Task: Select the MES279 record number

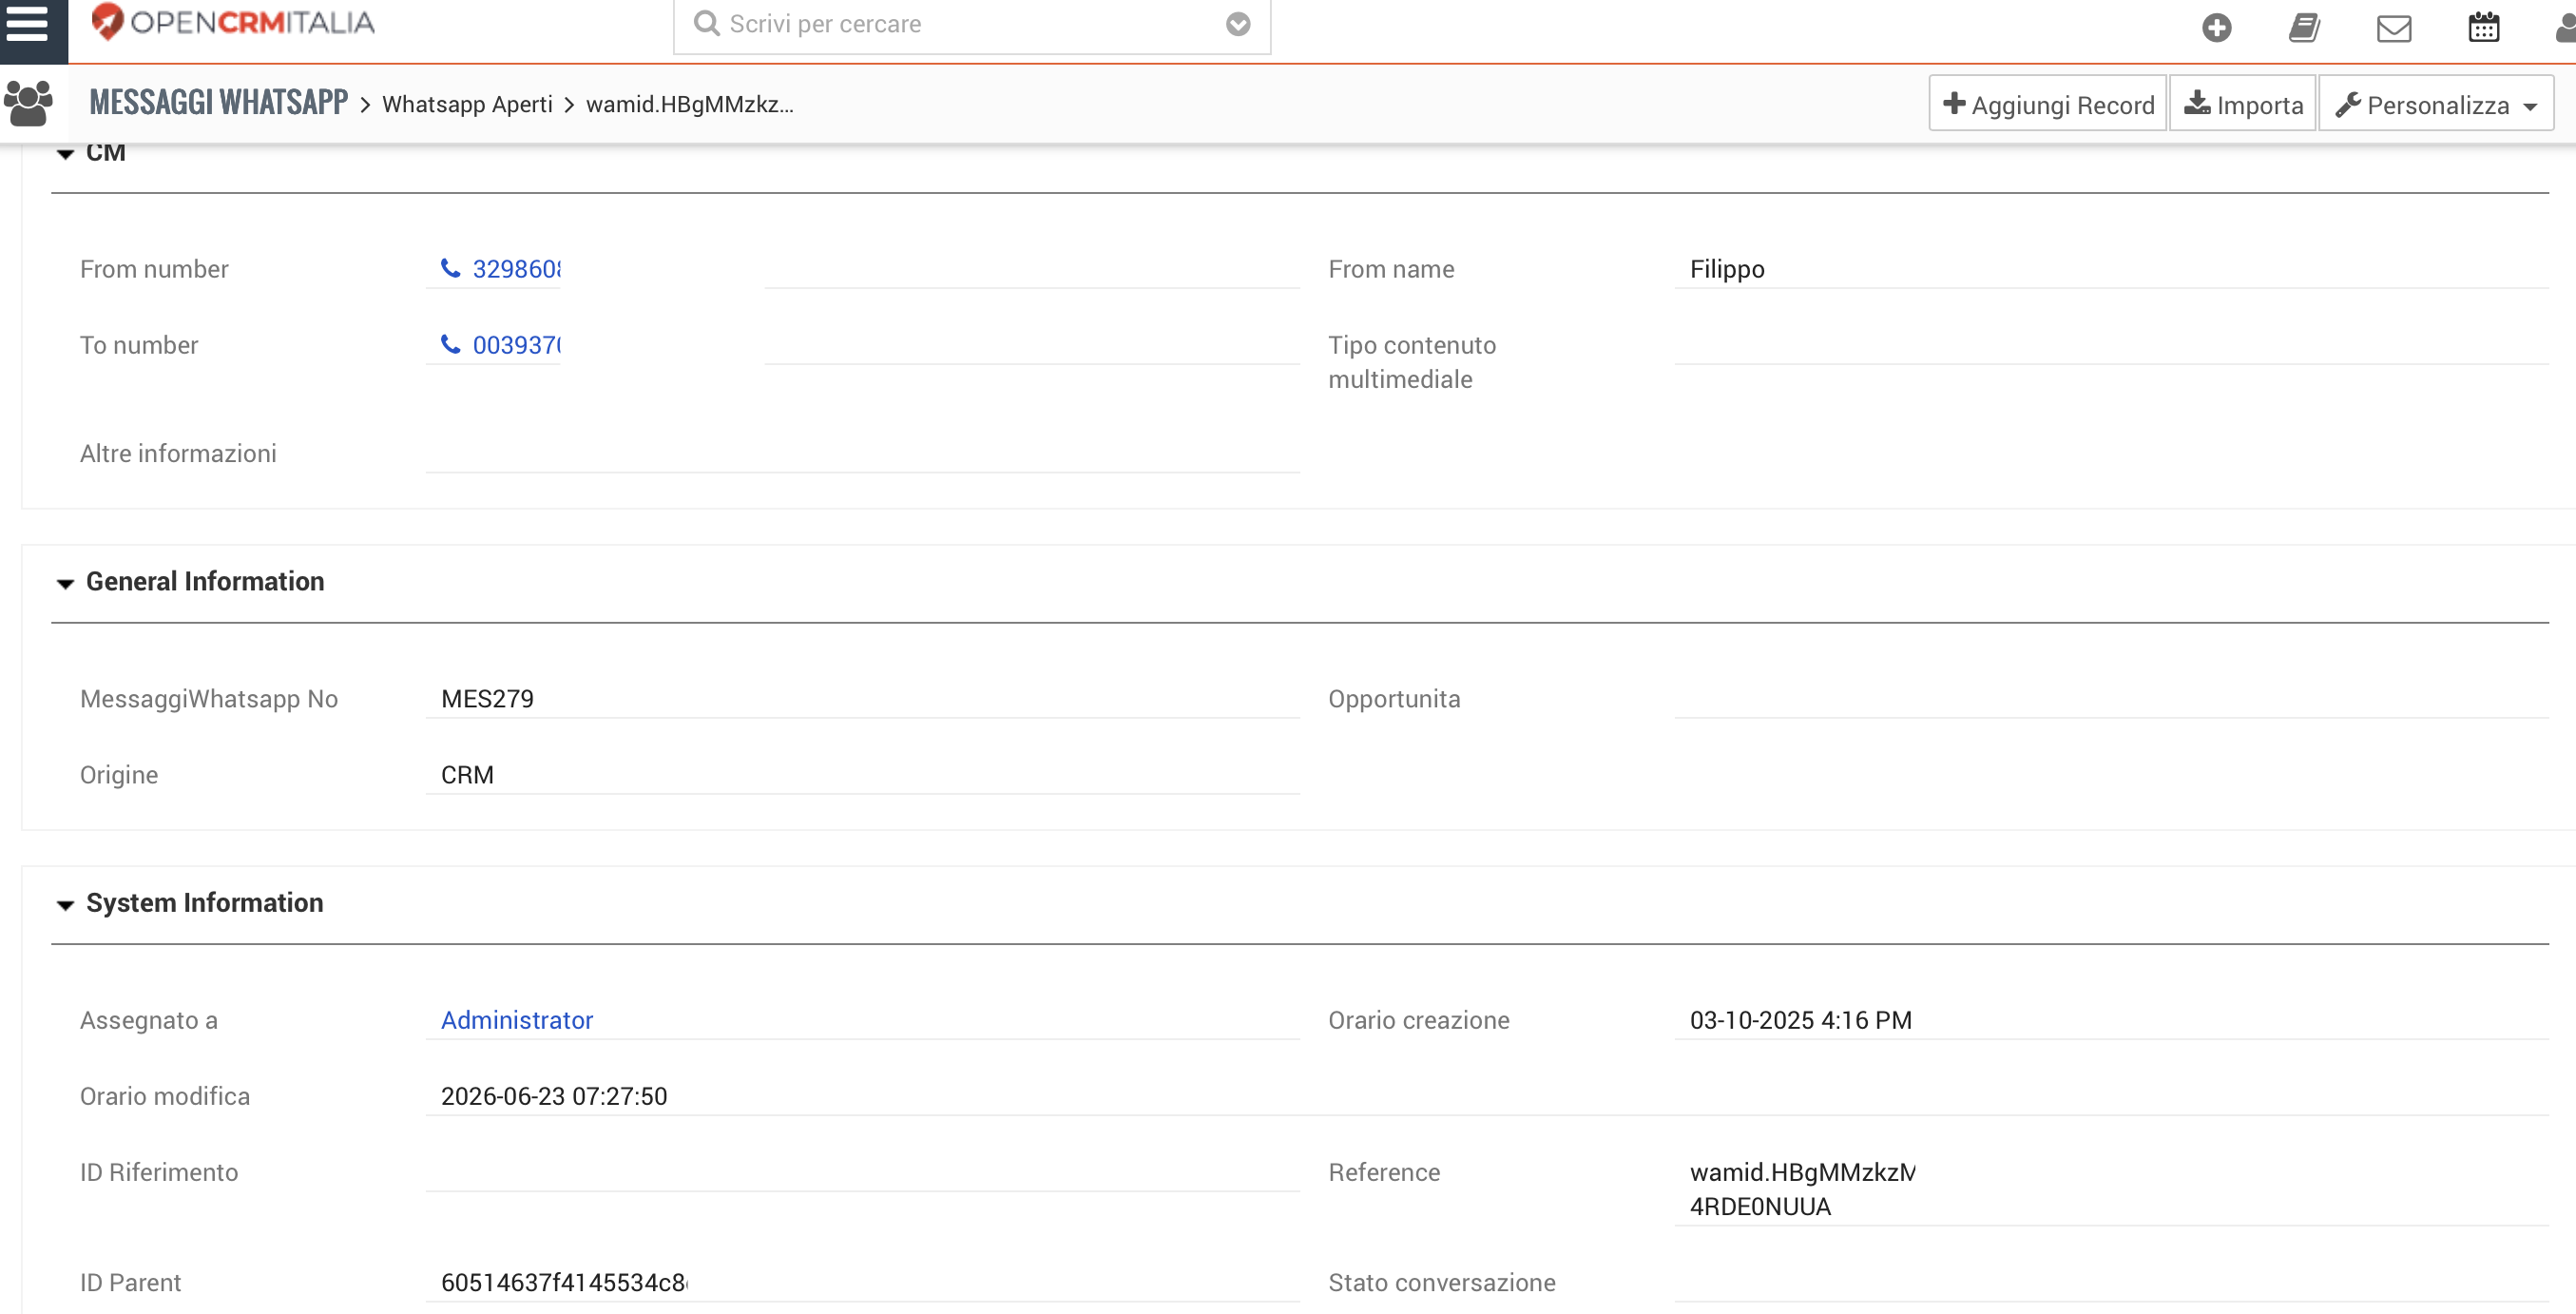Action: (487, 698)
